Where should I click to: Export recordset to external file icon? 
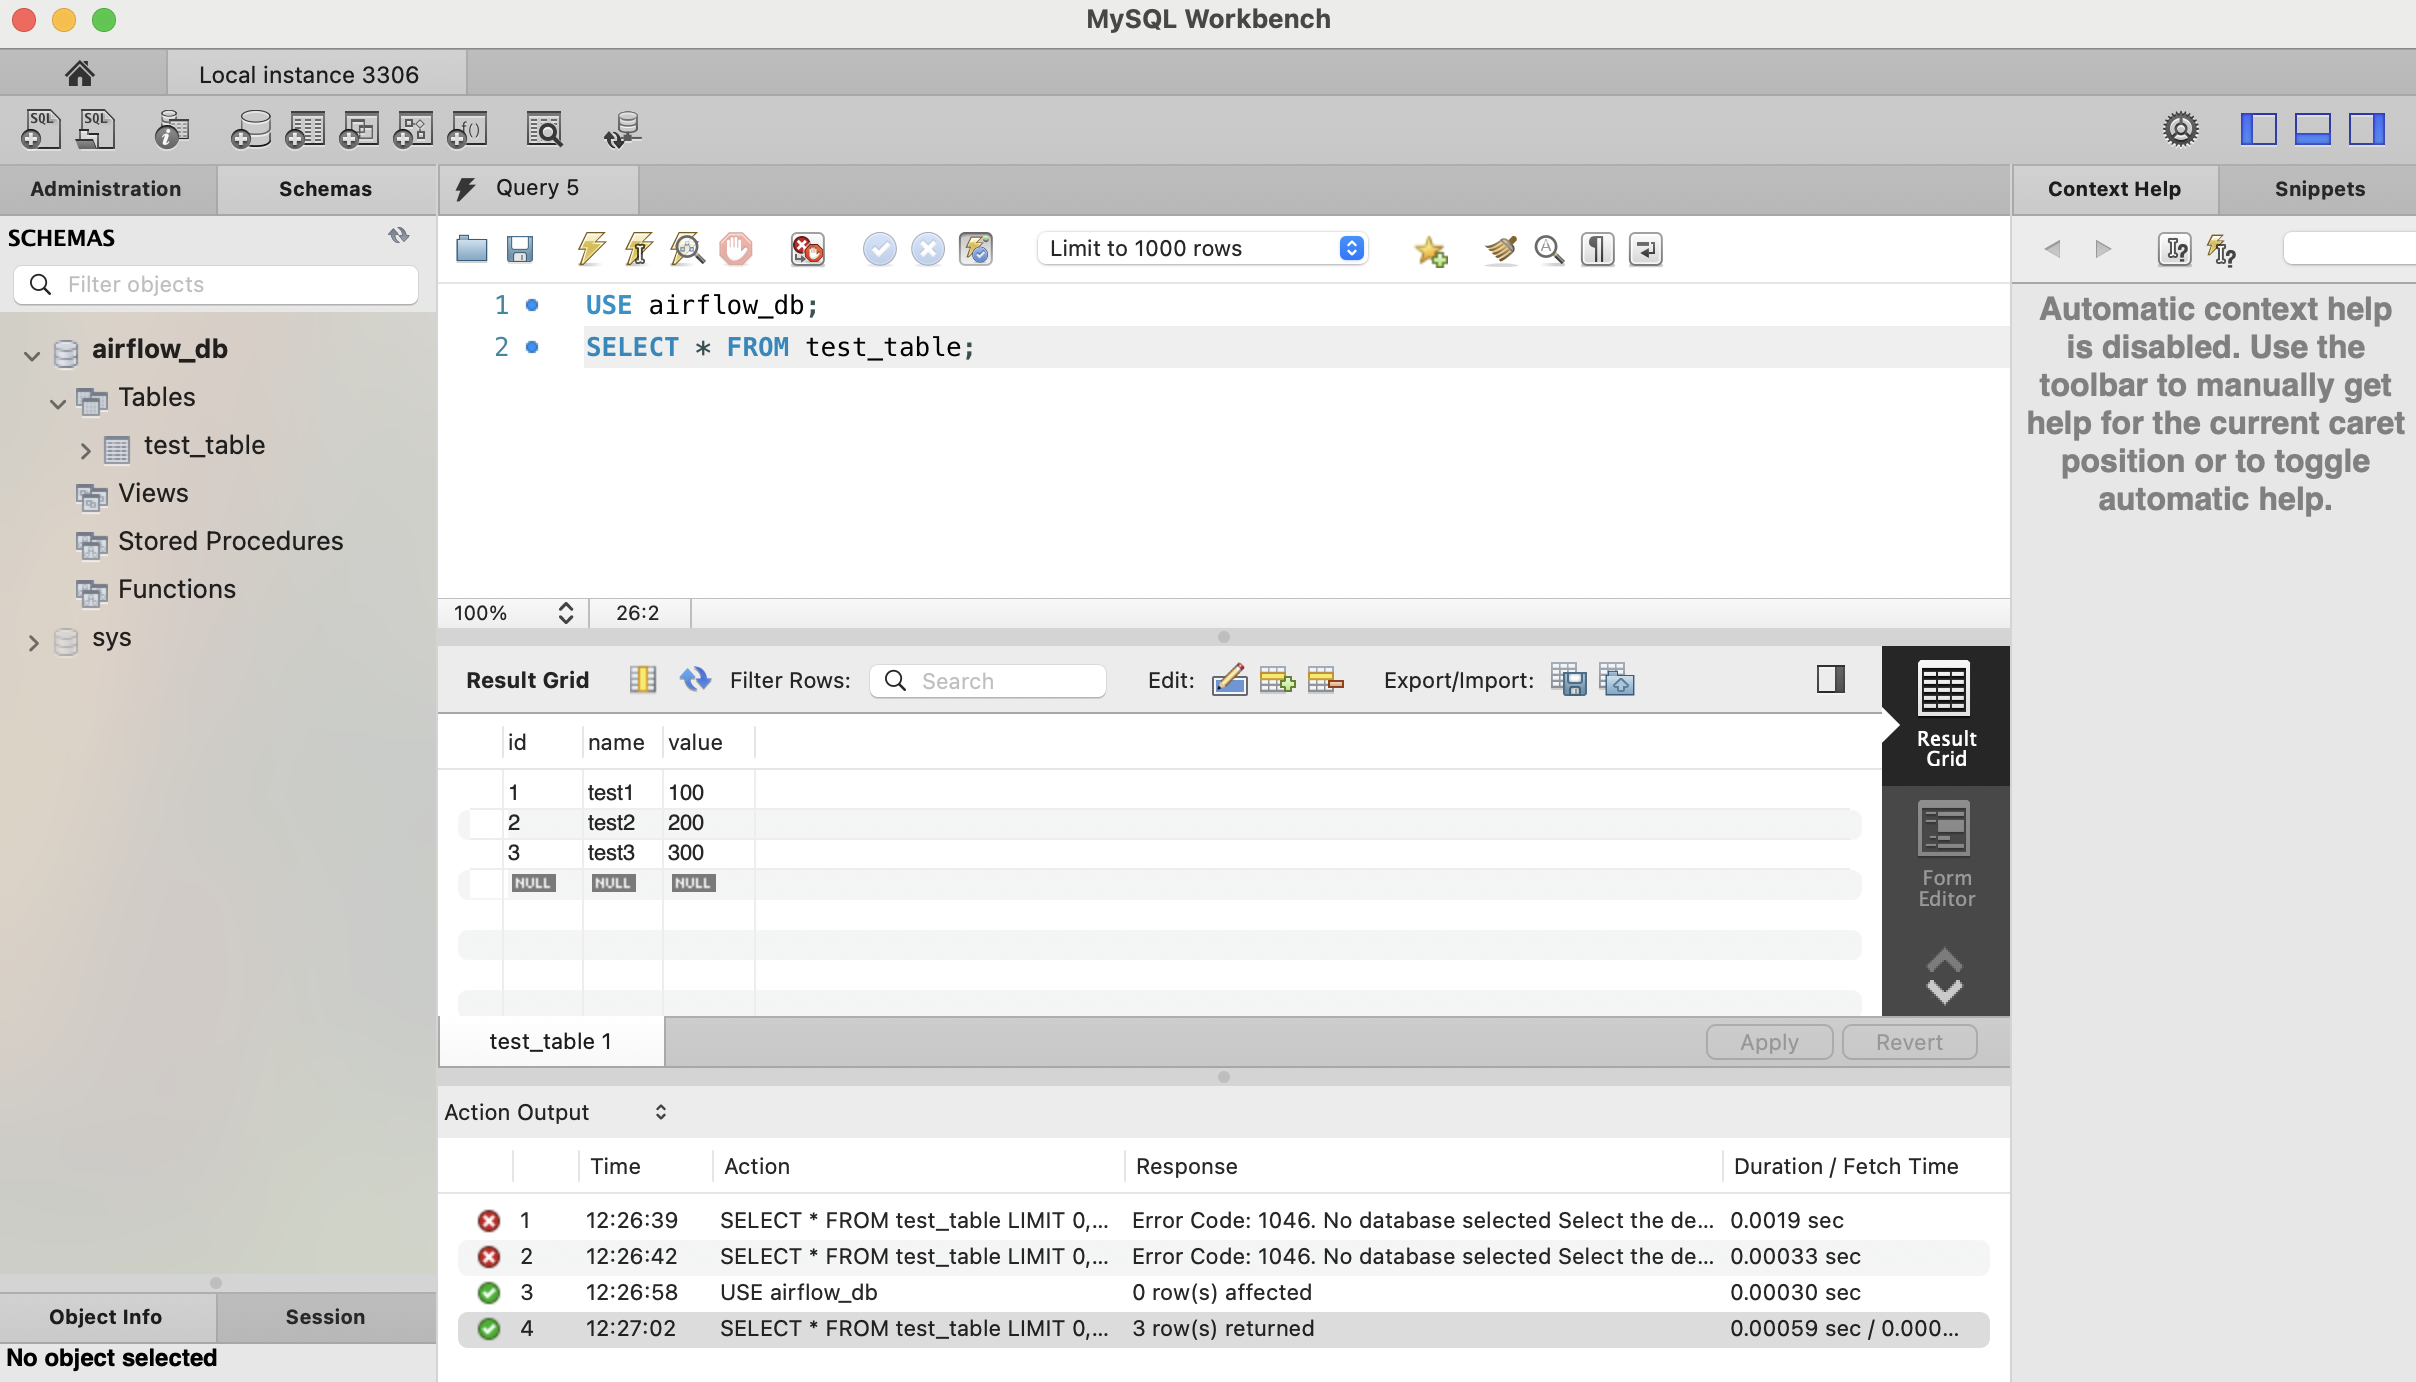[1568, 680]
